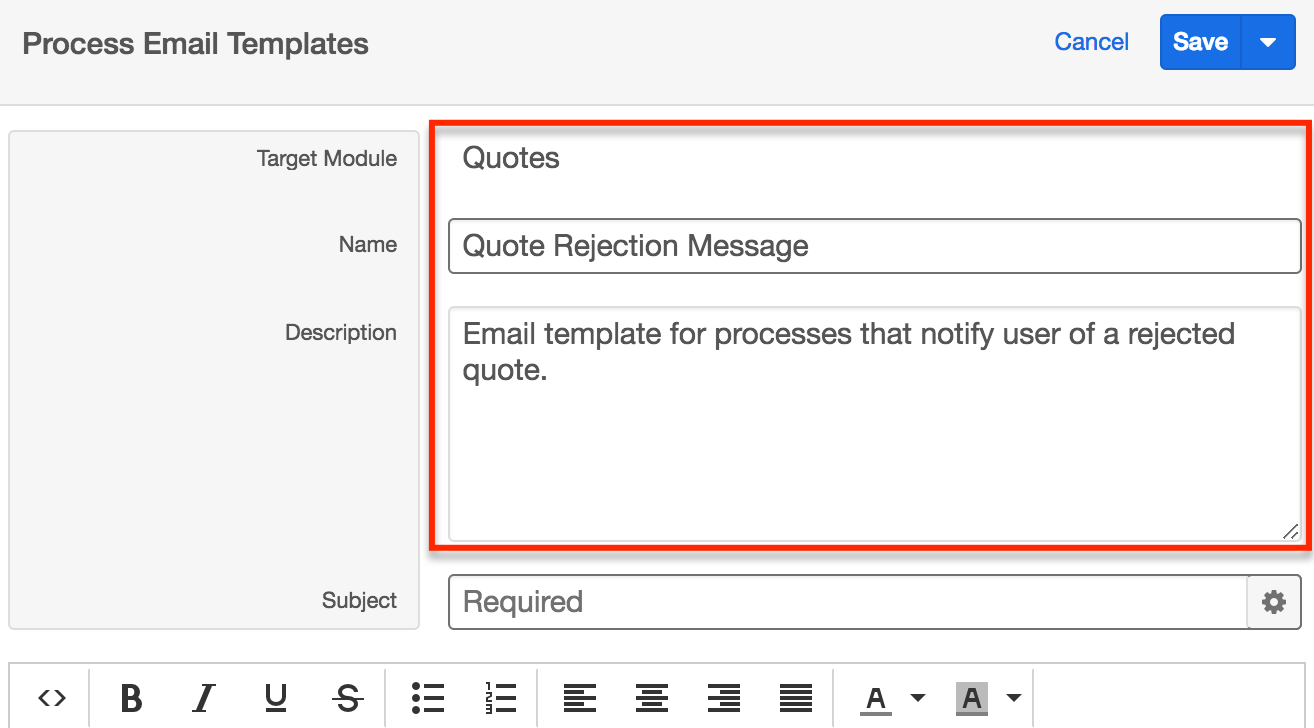1314x728 pixels.
Task: Apply bold formatting
Action: pyautogui.click(x=131, y=698)
